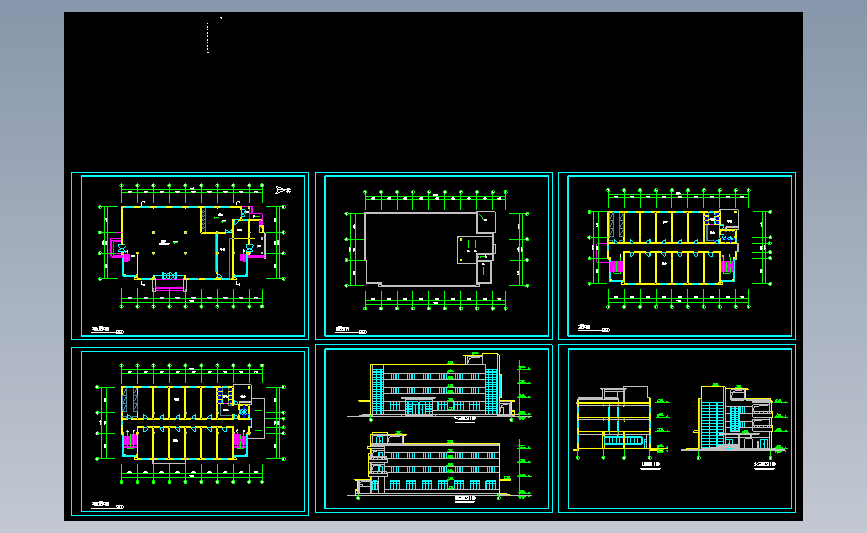Select the ground floor plan with open hall

click(x=190, y=256)
